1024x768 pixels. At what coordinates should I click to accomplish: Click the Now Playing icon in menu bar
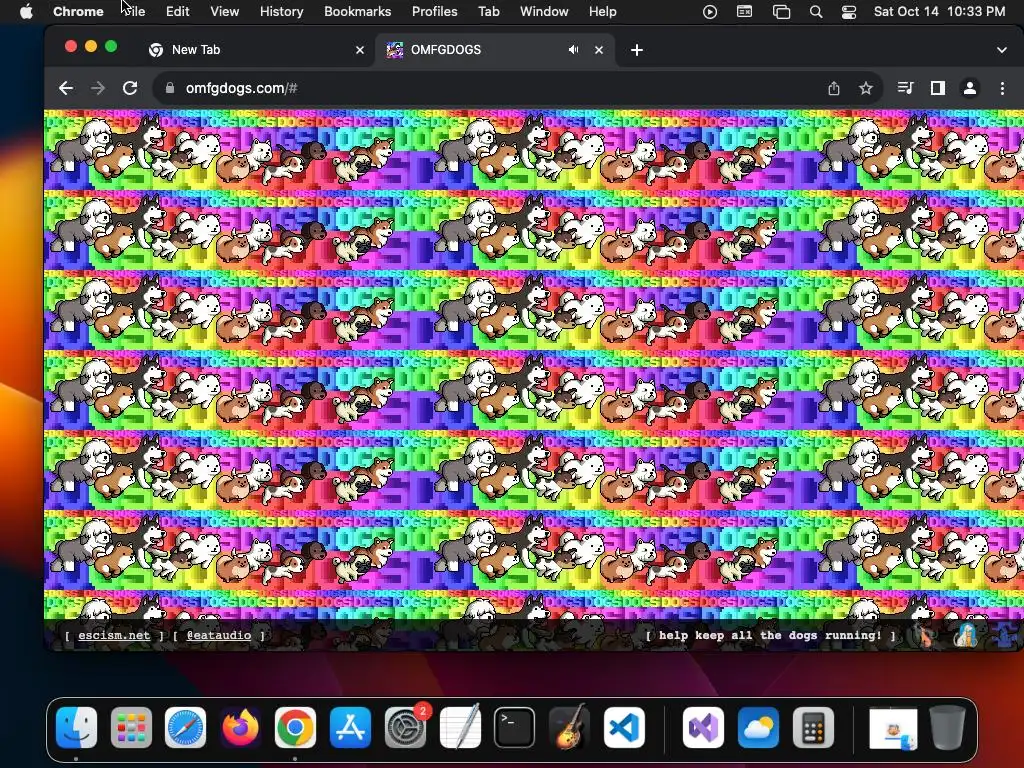[x=710, y=11]
